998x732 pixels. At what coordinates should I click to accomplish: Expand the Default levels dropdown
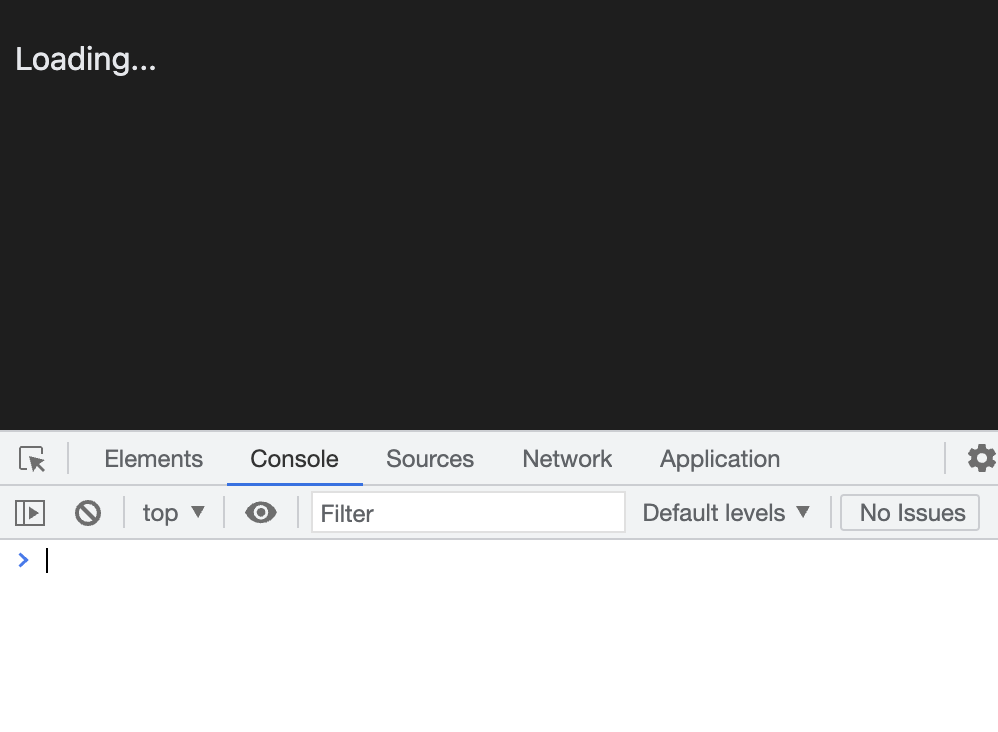726,513
